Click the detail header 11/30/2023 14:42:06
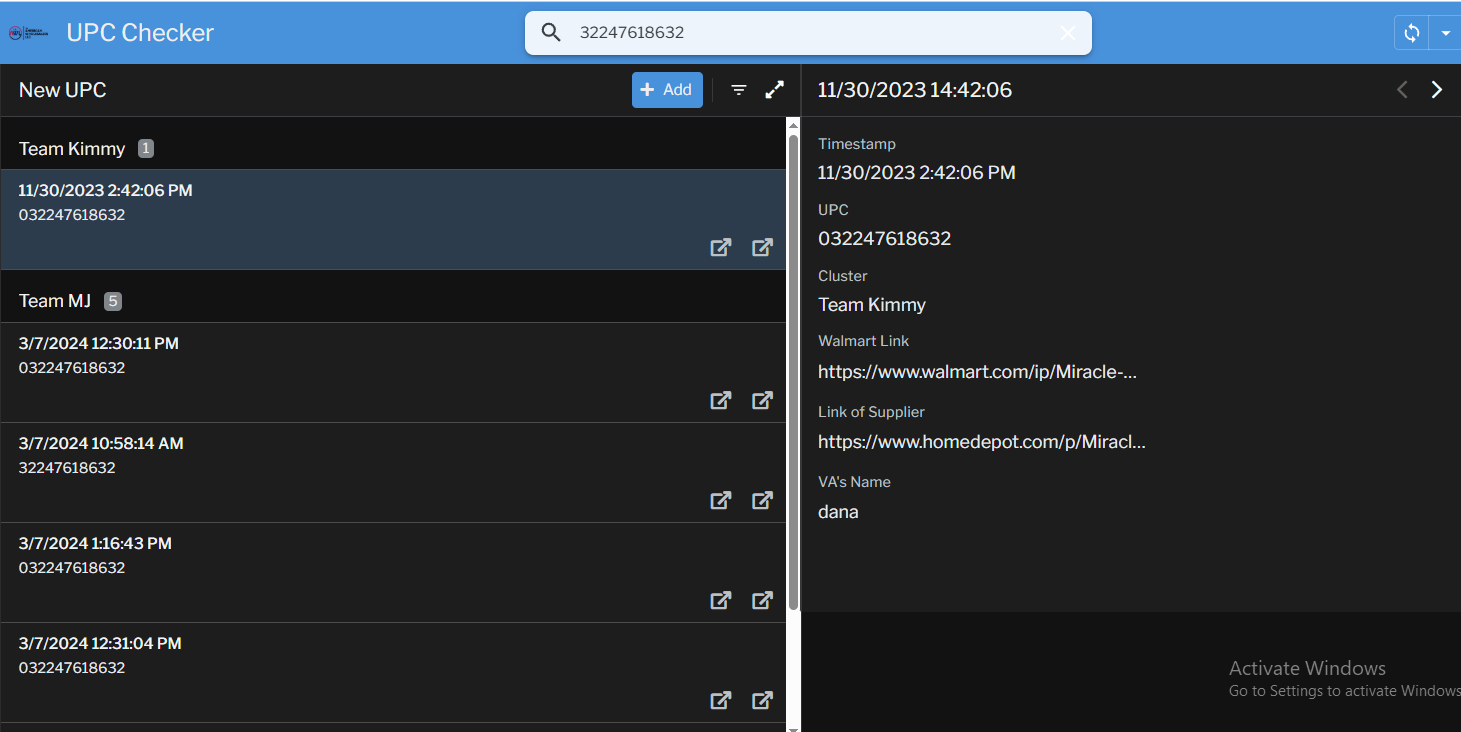 click(x=915, y=90)
